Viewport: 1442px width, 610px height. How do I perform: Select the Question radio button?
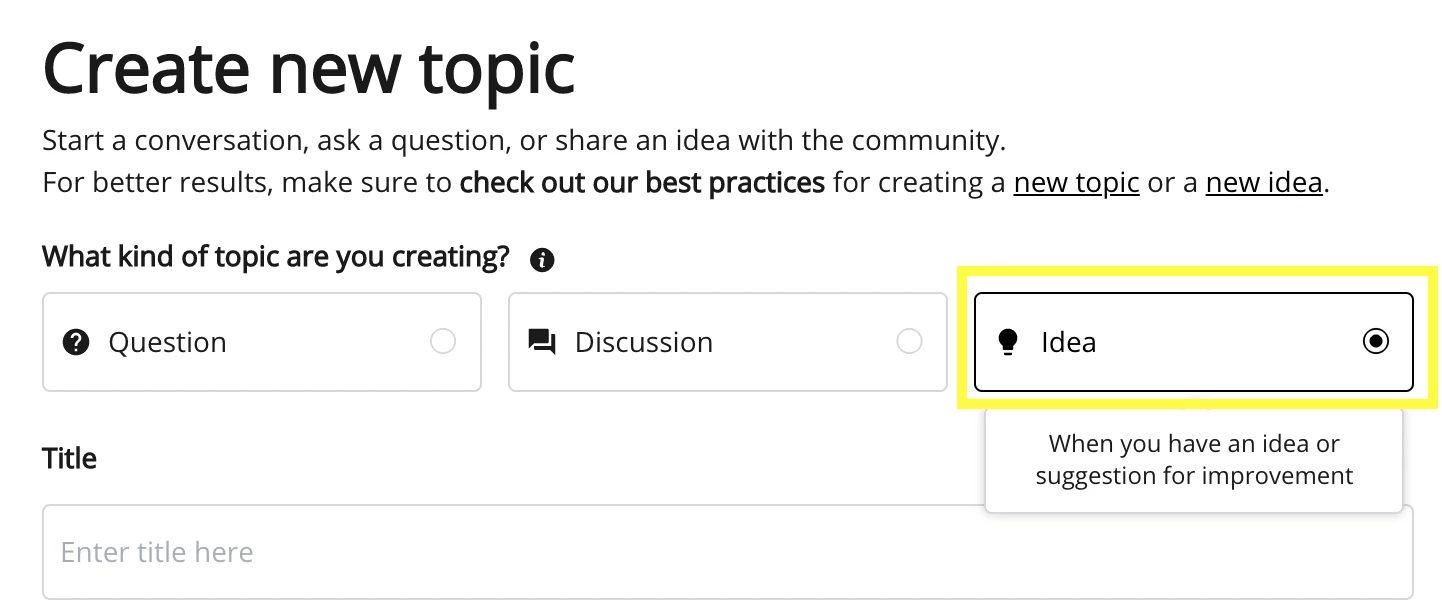coord(443,342)
